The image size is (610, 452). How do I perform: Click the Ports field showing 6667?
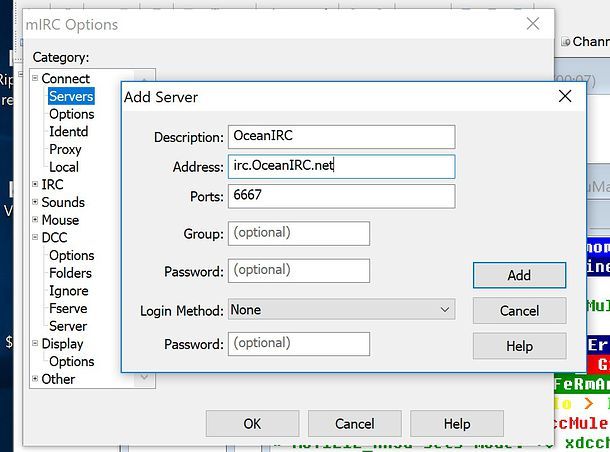pyautogui.click(x=342, y=196)
